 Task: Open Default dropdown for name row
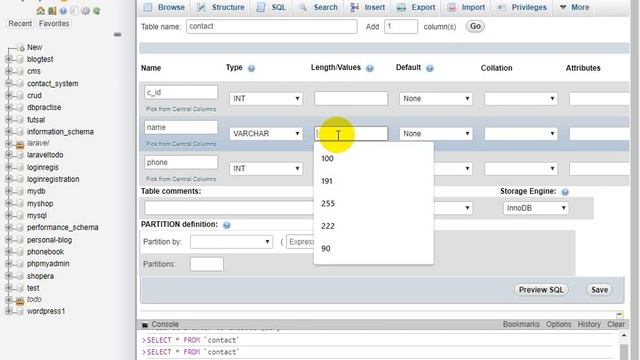(436, 134)
